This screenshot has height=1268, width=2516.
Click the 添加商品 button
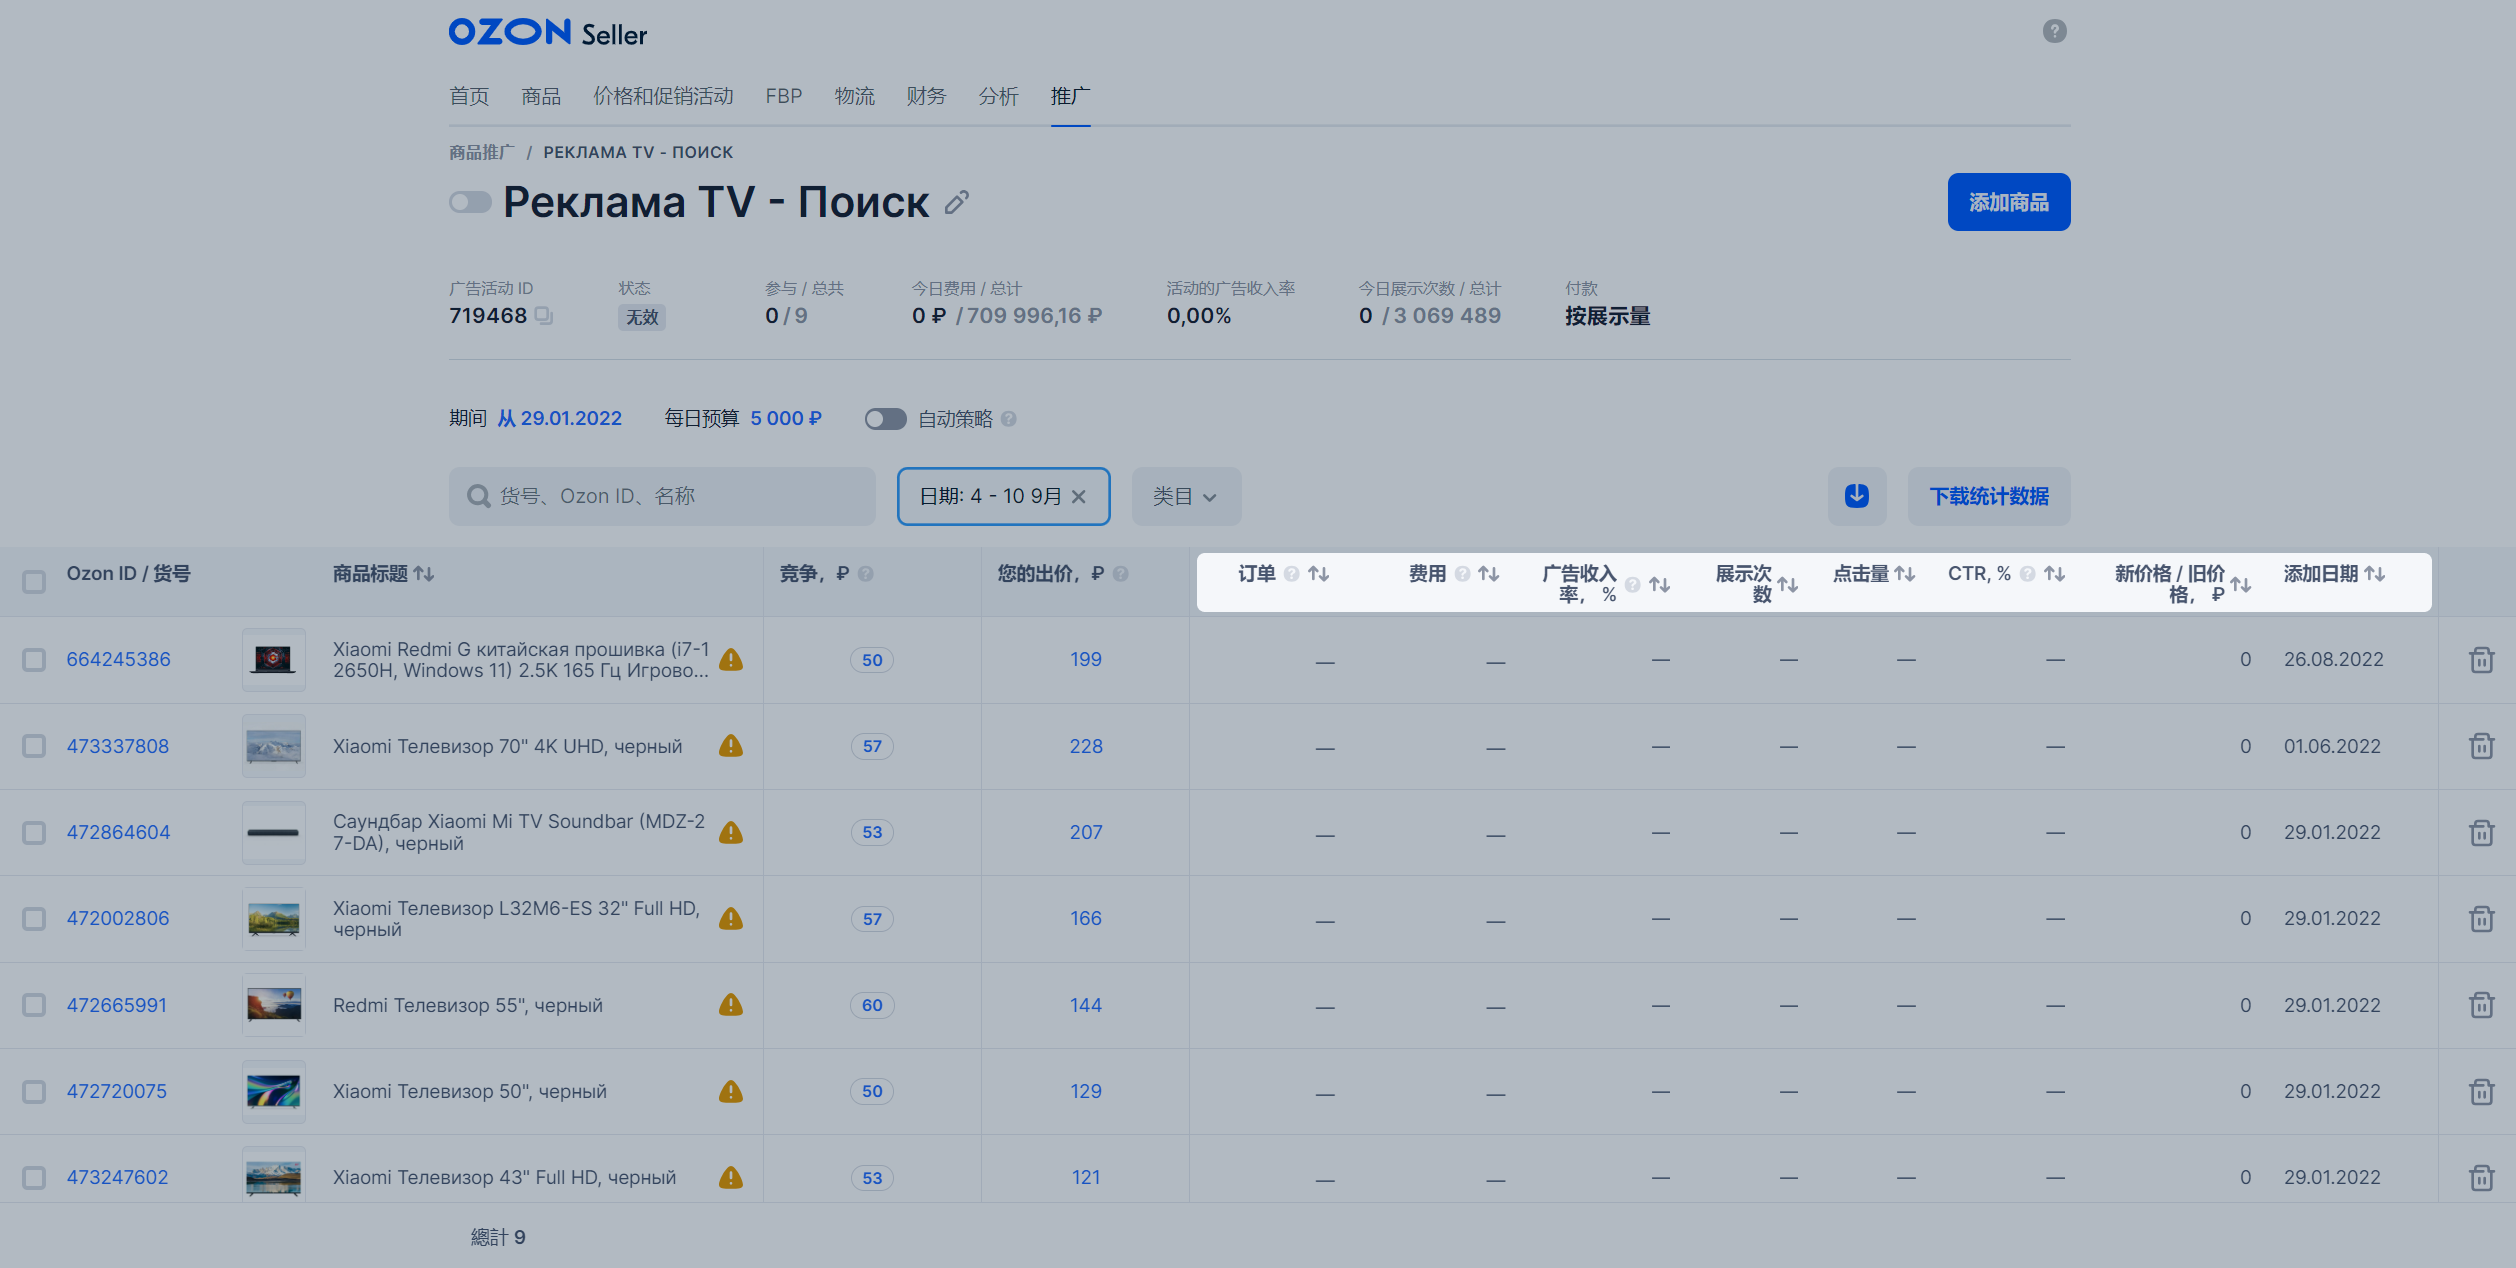point(2009,202)
